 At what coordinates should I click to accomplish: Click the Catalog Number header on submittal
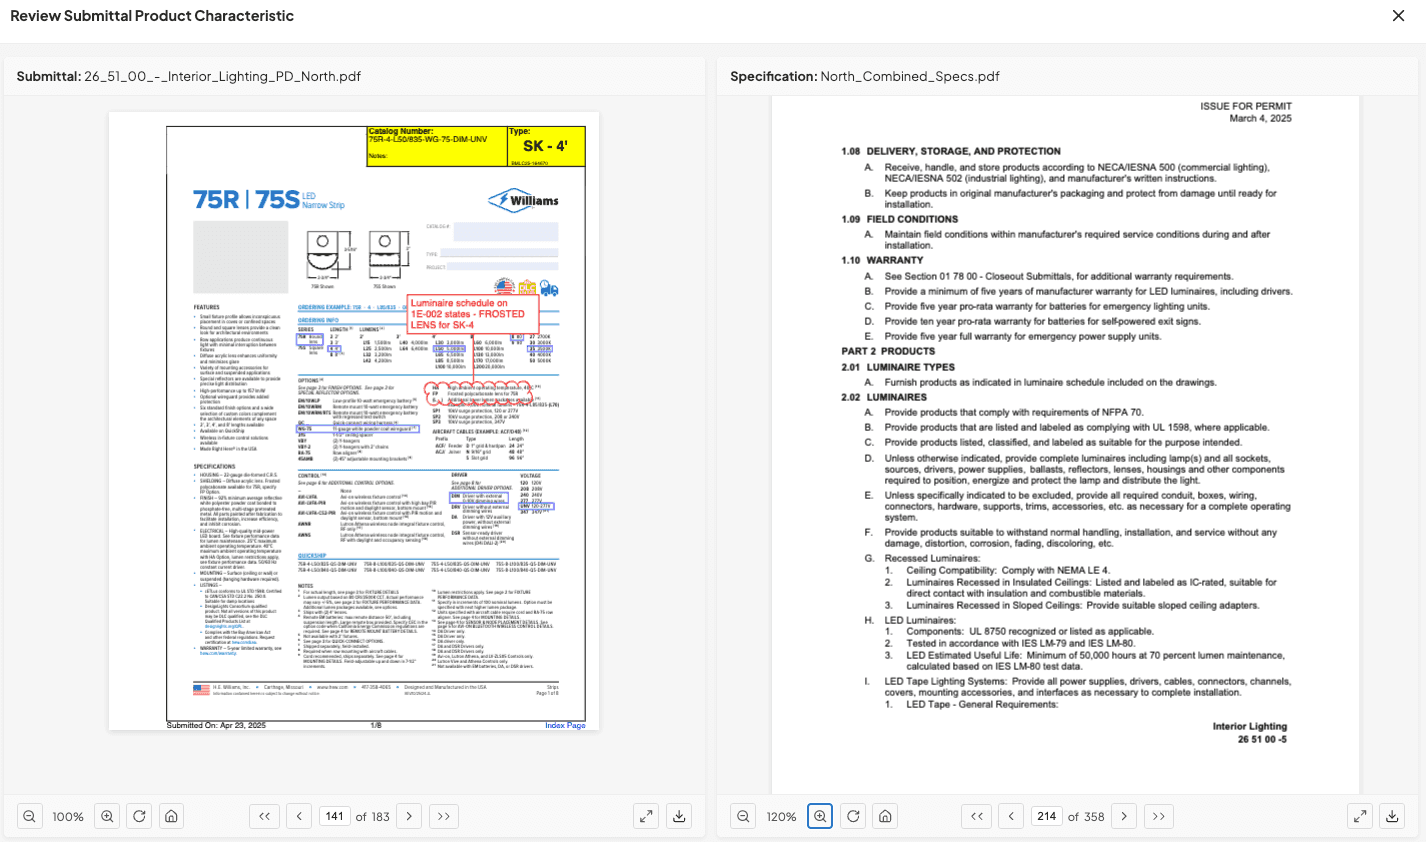pyautogui.click(x=401, y=131)
